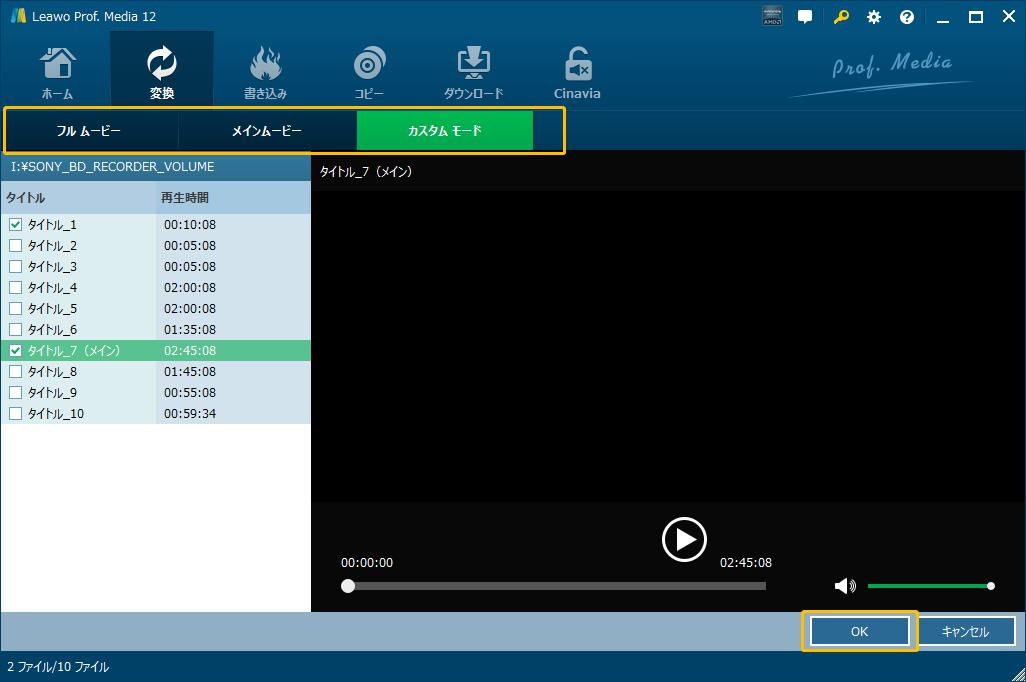This screenshot has height=682, width=1026.
Task: Select カスタム モード tab
Action: coord(444,131)
